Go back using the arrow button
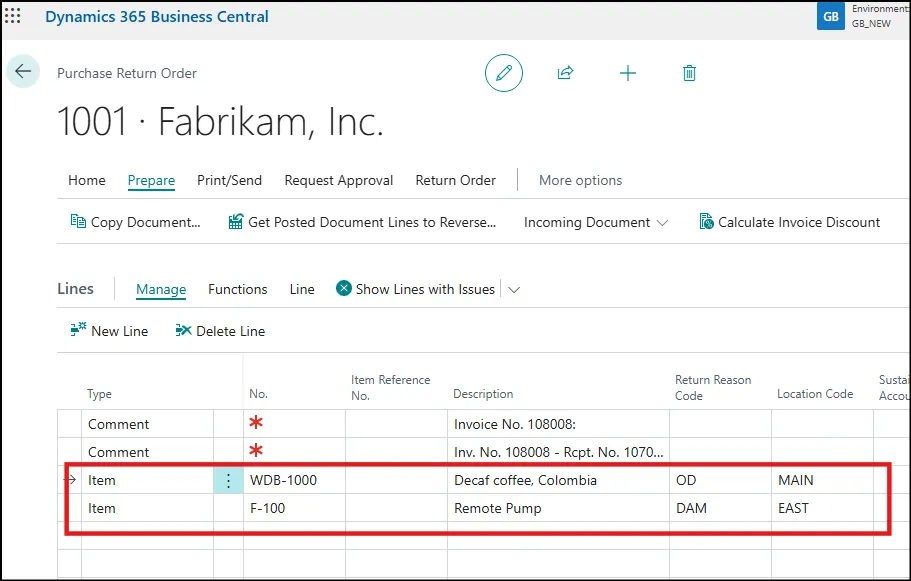This screenshot has height=581, width=911. (x=23, y=71)
